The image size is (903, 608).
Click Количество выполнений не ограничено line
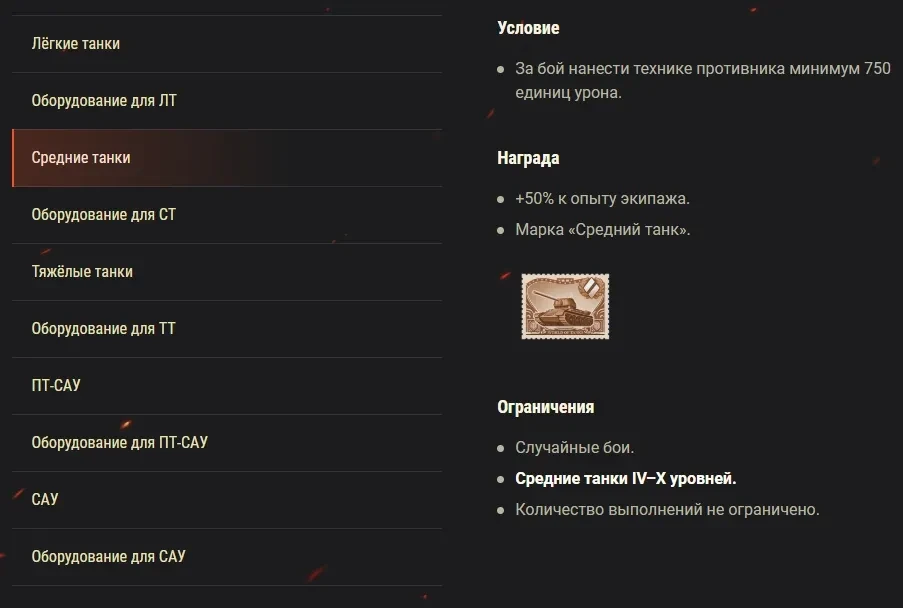coord(667,510)
